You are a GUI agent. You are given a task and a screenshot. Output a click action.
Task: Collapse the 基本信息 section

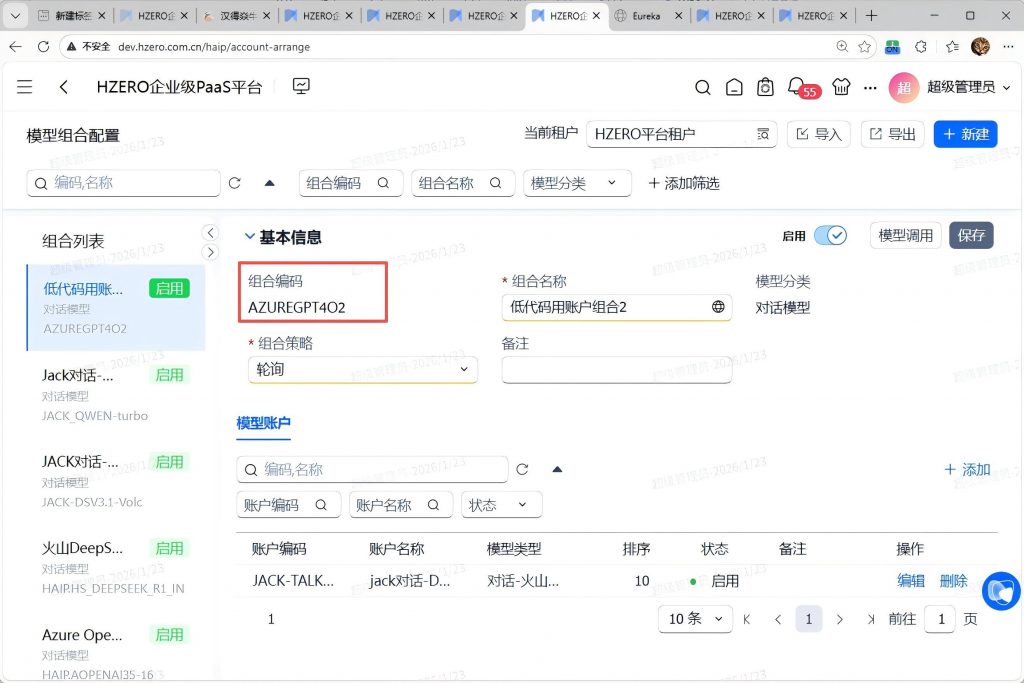click(x=250, y=237)
